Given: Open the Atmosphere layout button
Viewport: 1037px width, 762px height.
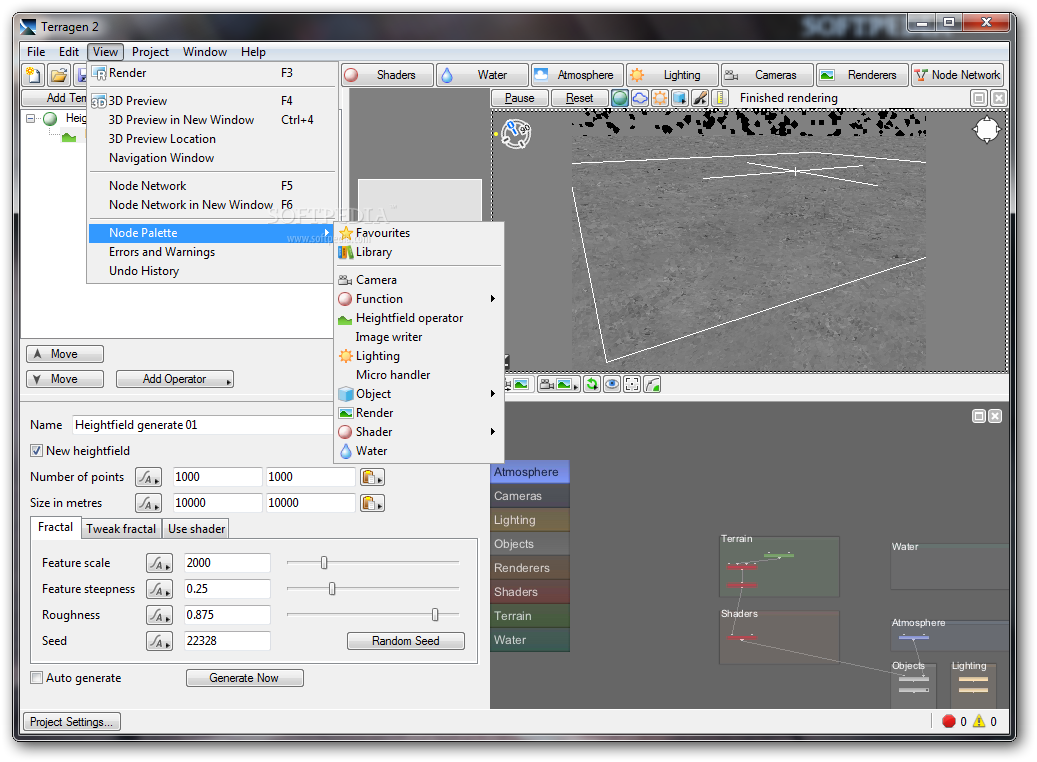Looking at the screenshot, I should click(x=576, y=75).
